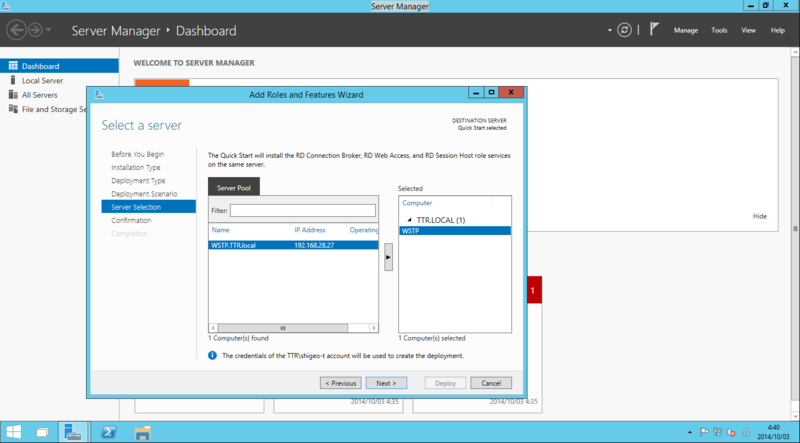Click the wizard title bar icon
800x443 pixels.
pos(99,94)
